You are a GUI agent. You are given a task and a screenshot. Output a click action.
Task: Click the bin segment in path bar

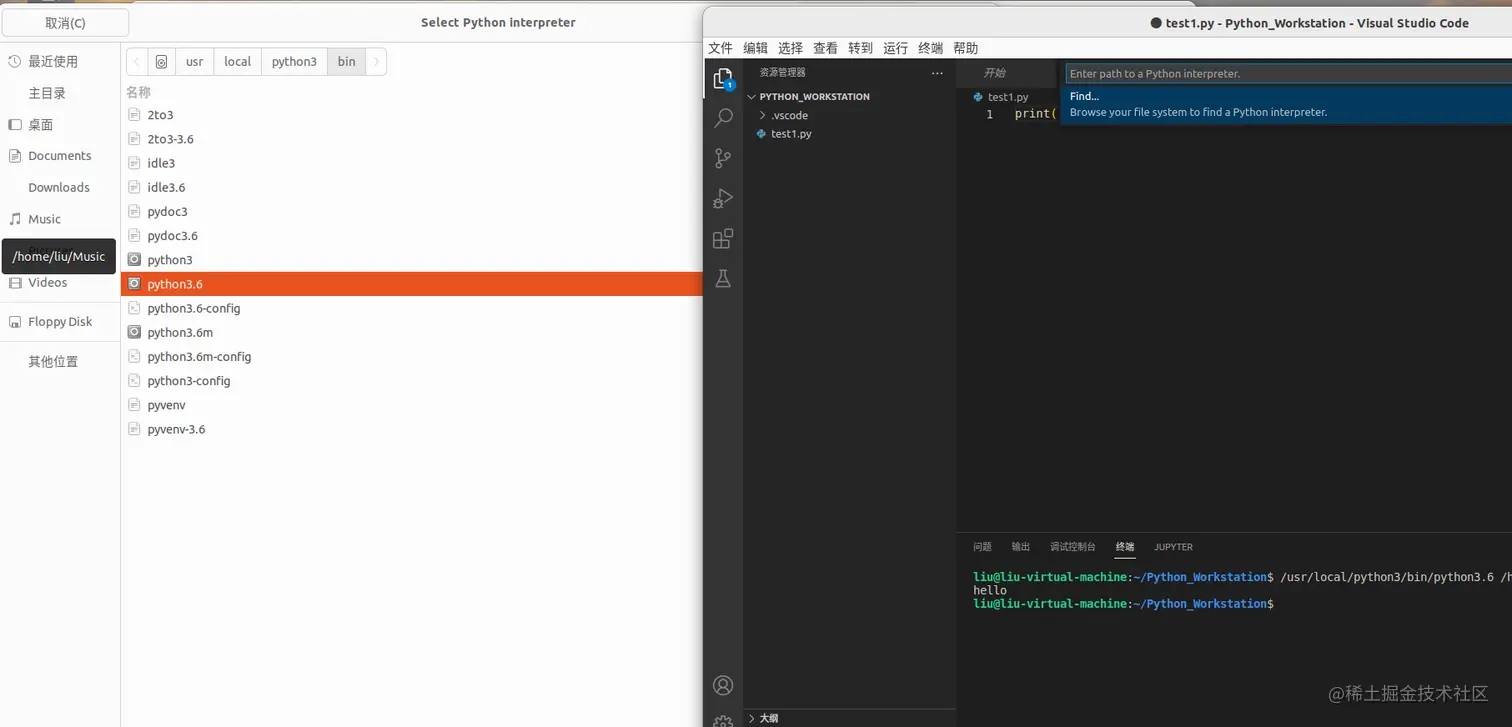pos(346,62)
